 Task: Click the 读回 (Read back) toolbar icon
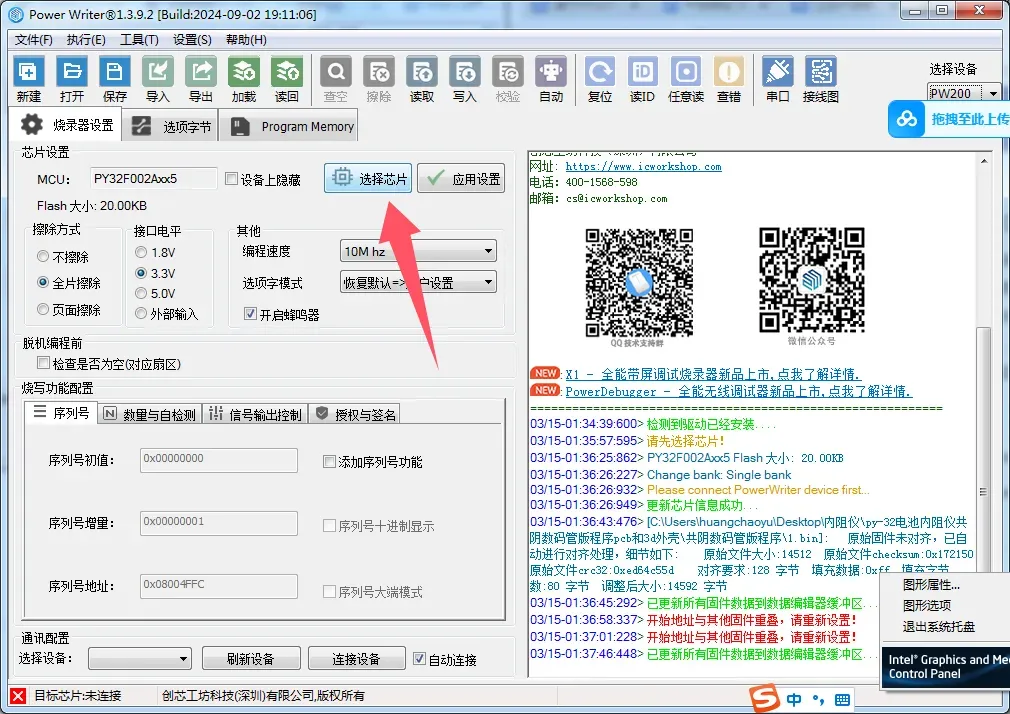(x=287, y=79)
